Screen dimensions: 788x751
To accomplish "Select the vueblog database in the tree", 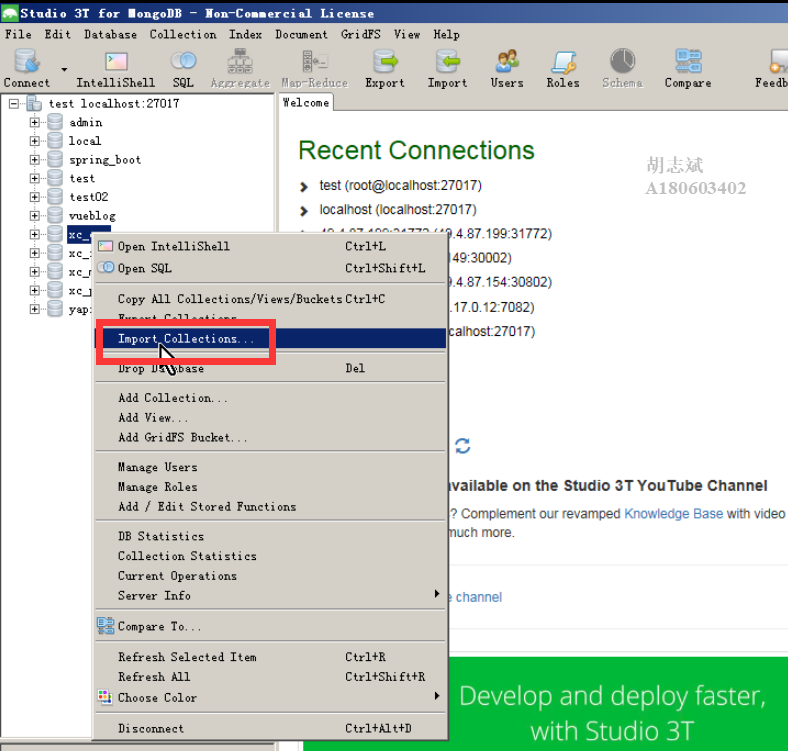I will [x=92, y=216].
